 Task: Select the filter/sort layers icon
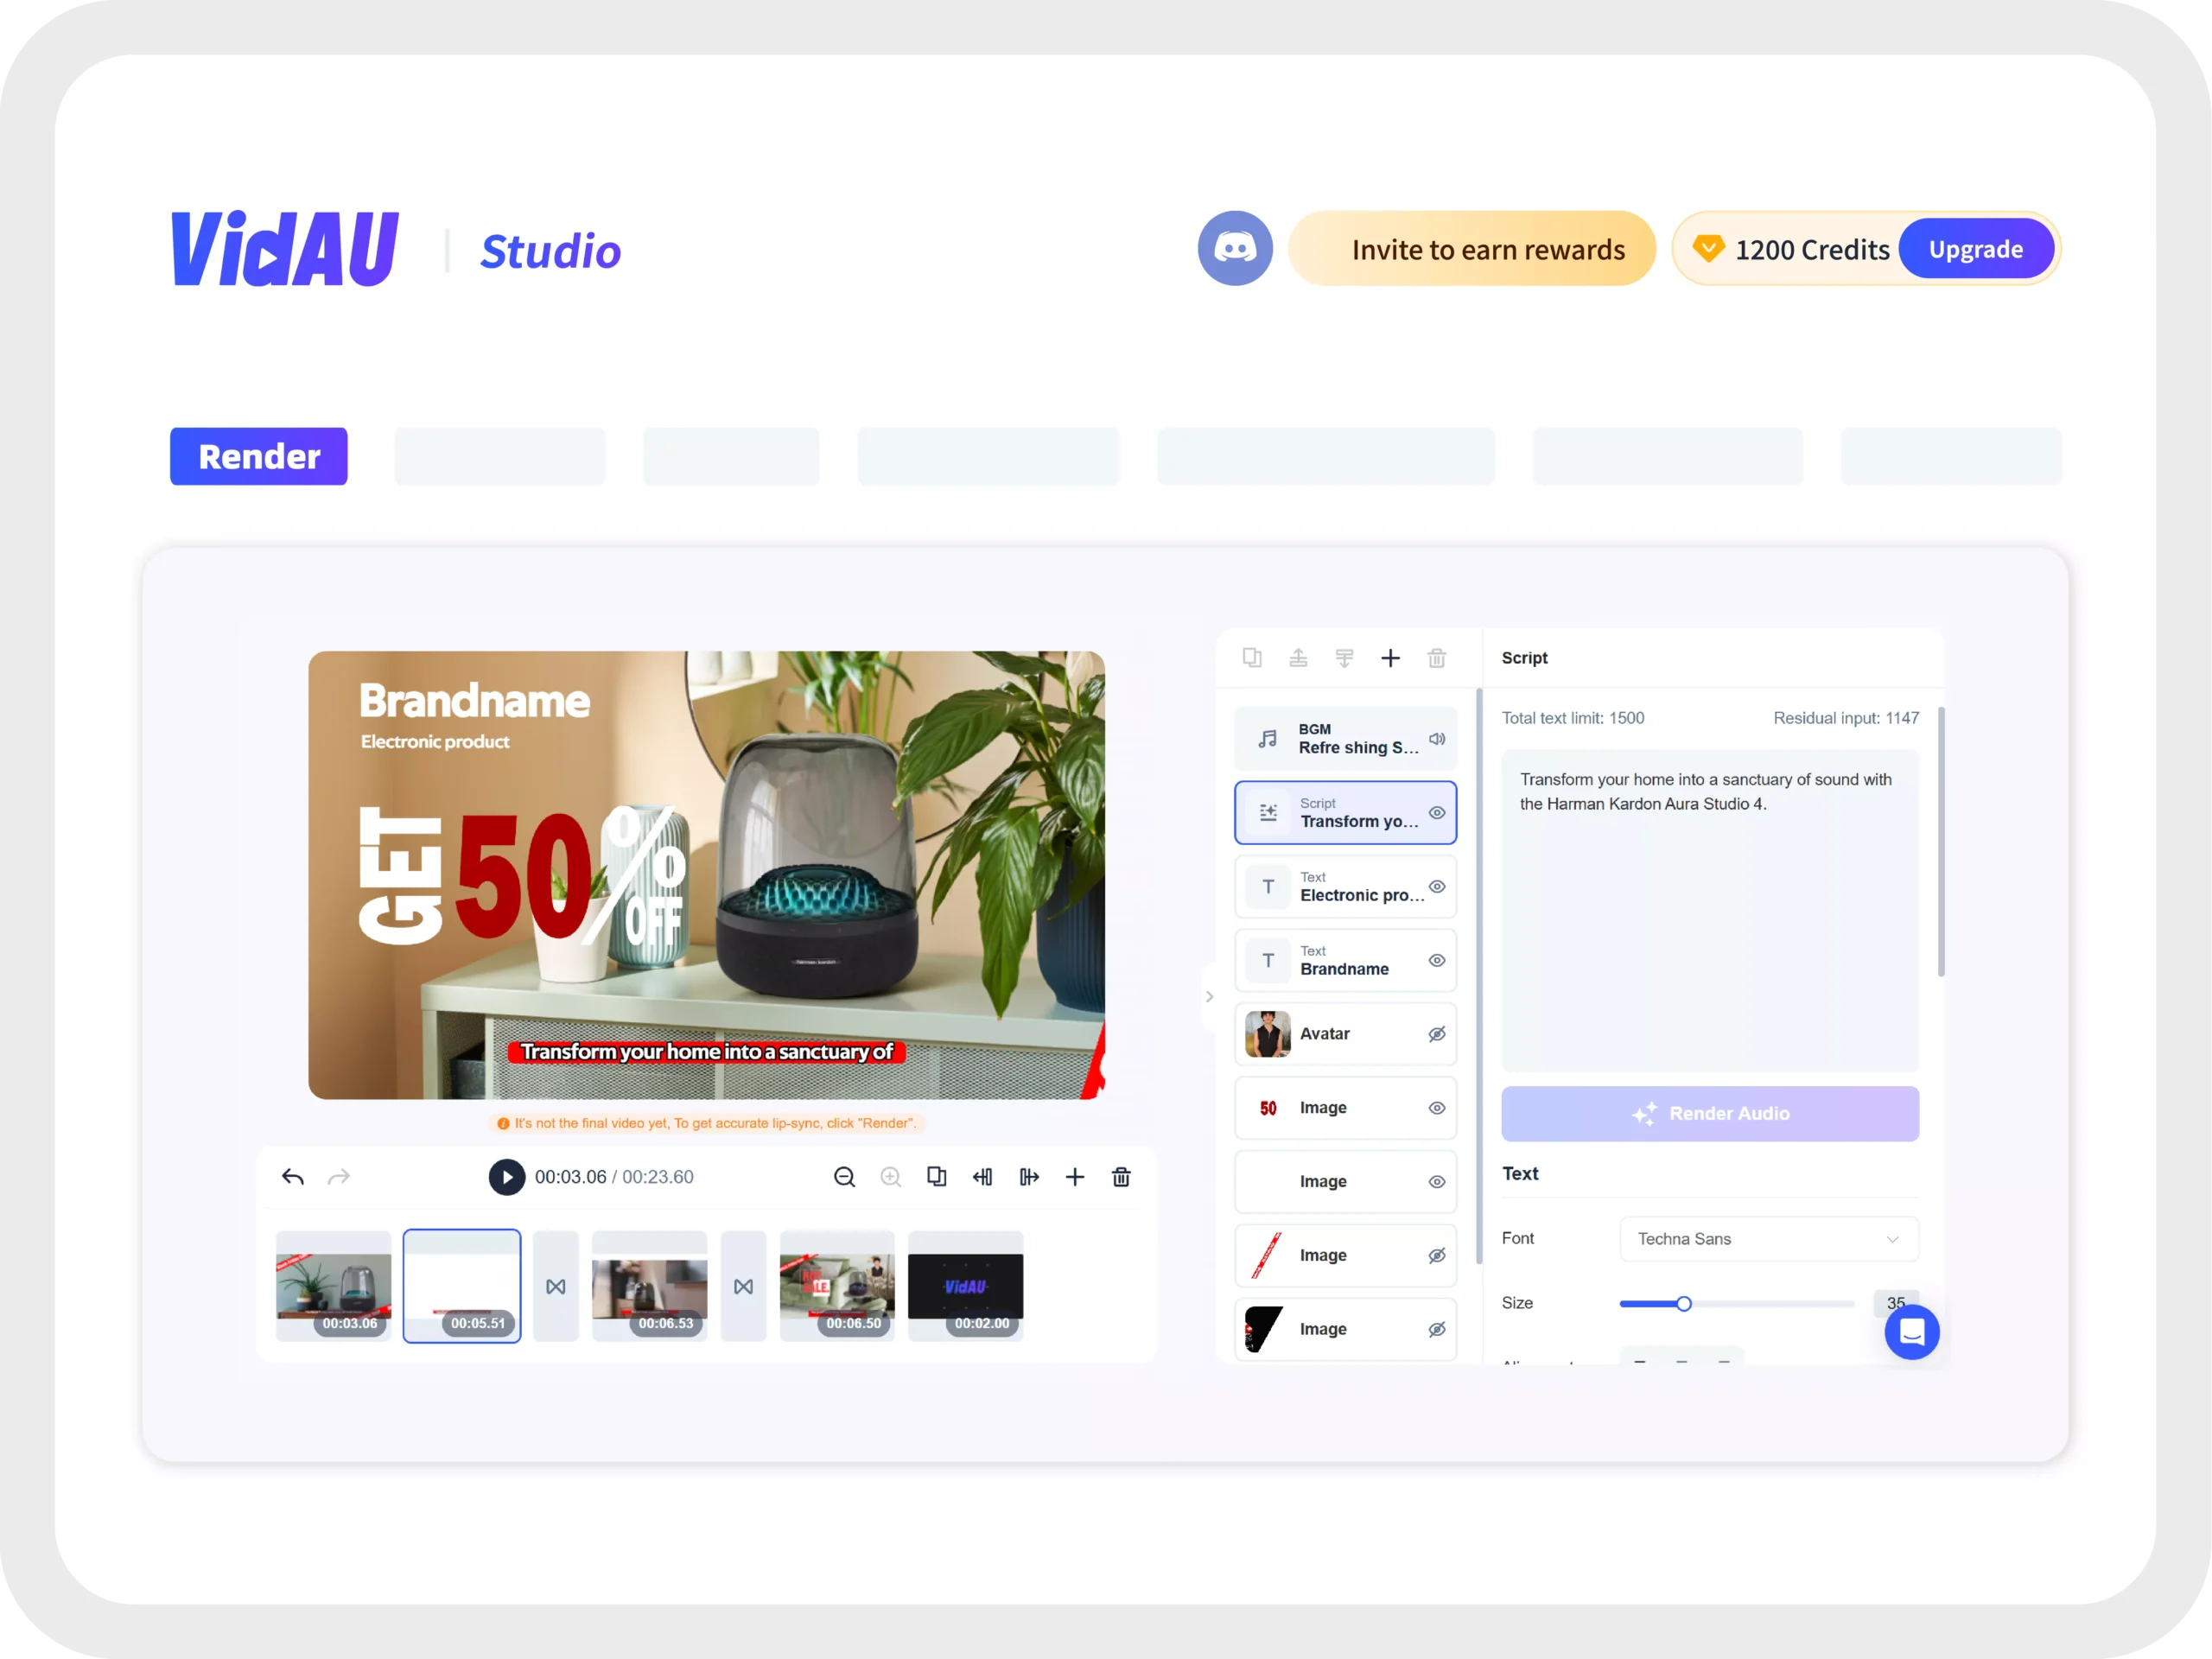[x=1344, y=657]
